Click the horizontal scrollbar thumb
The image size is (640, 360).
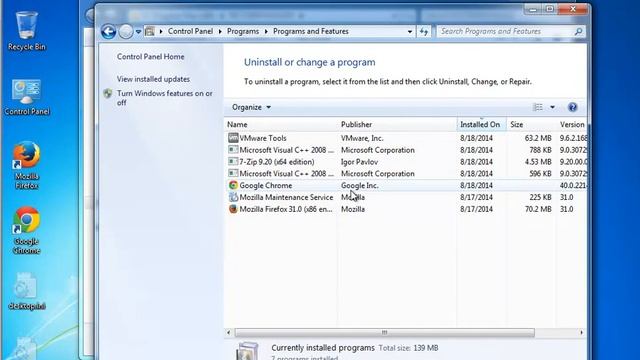point(384,333)
